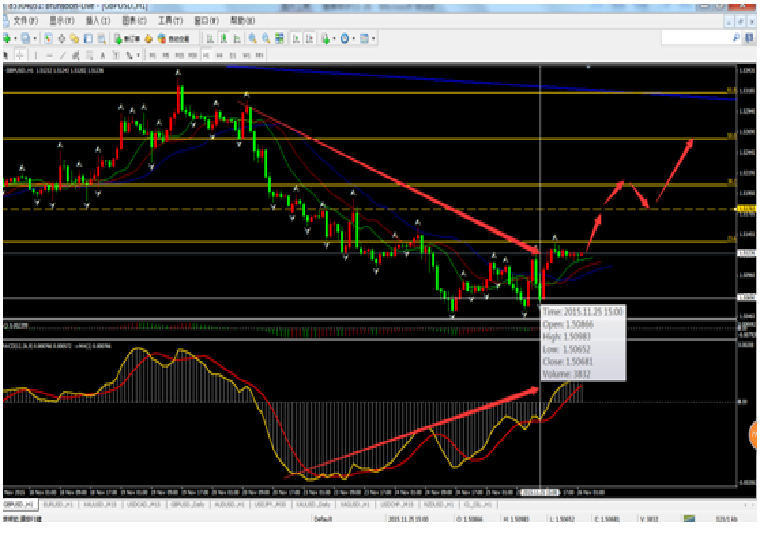Toggle the Crosshair cursor mode
Viewport: 773px width, 537px height.
click(20, 55)
